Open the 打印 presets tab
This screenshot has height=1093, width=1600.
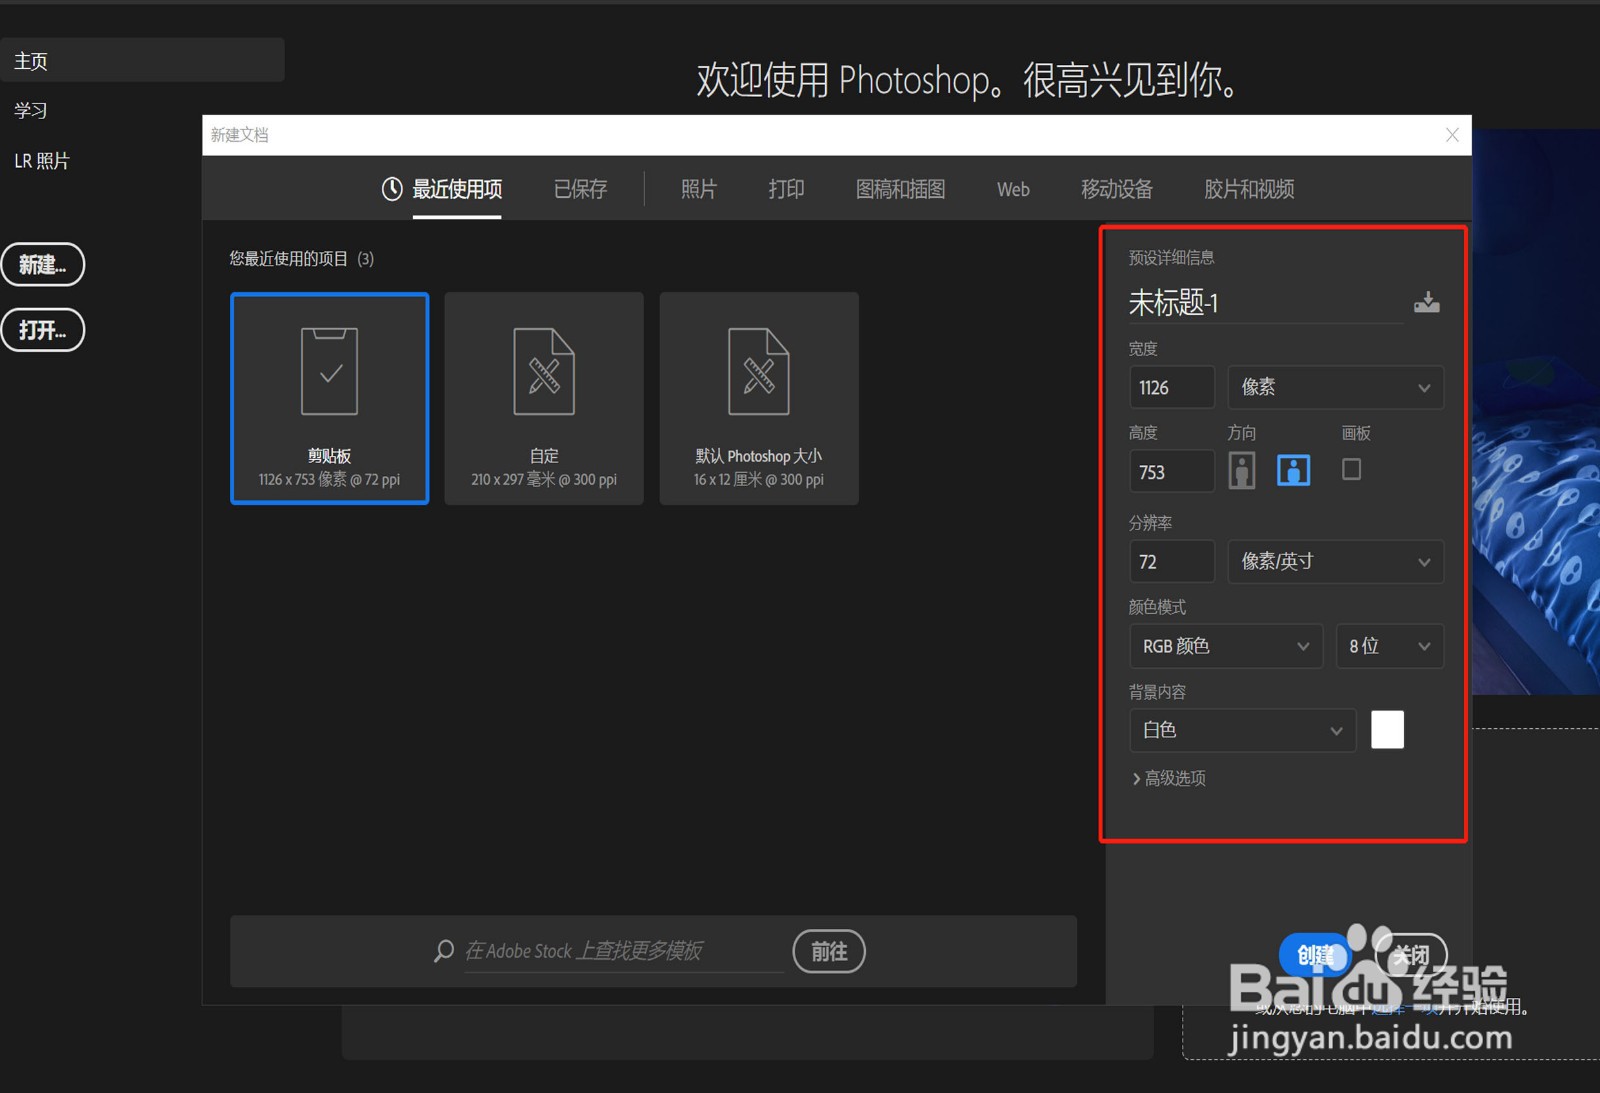point(786,189)
